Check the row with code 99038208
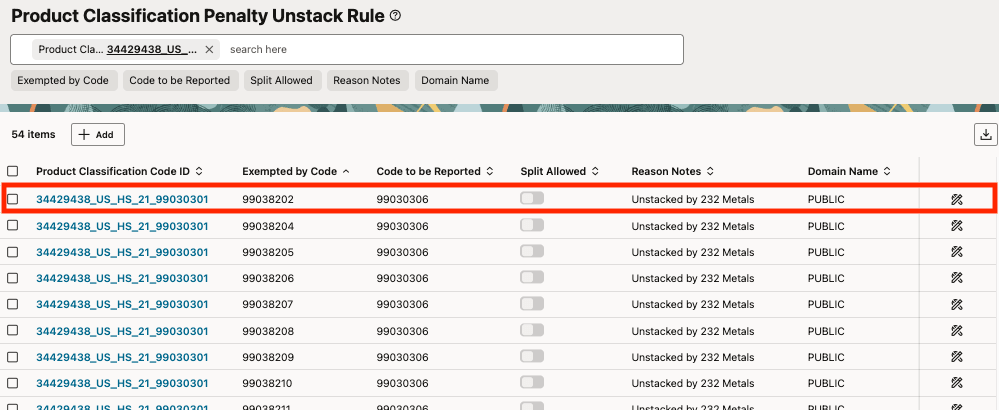 [13, 330]
